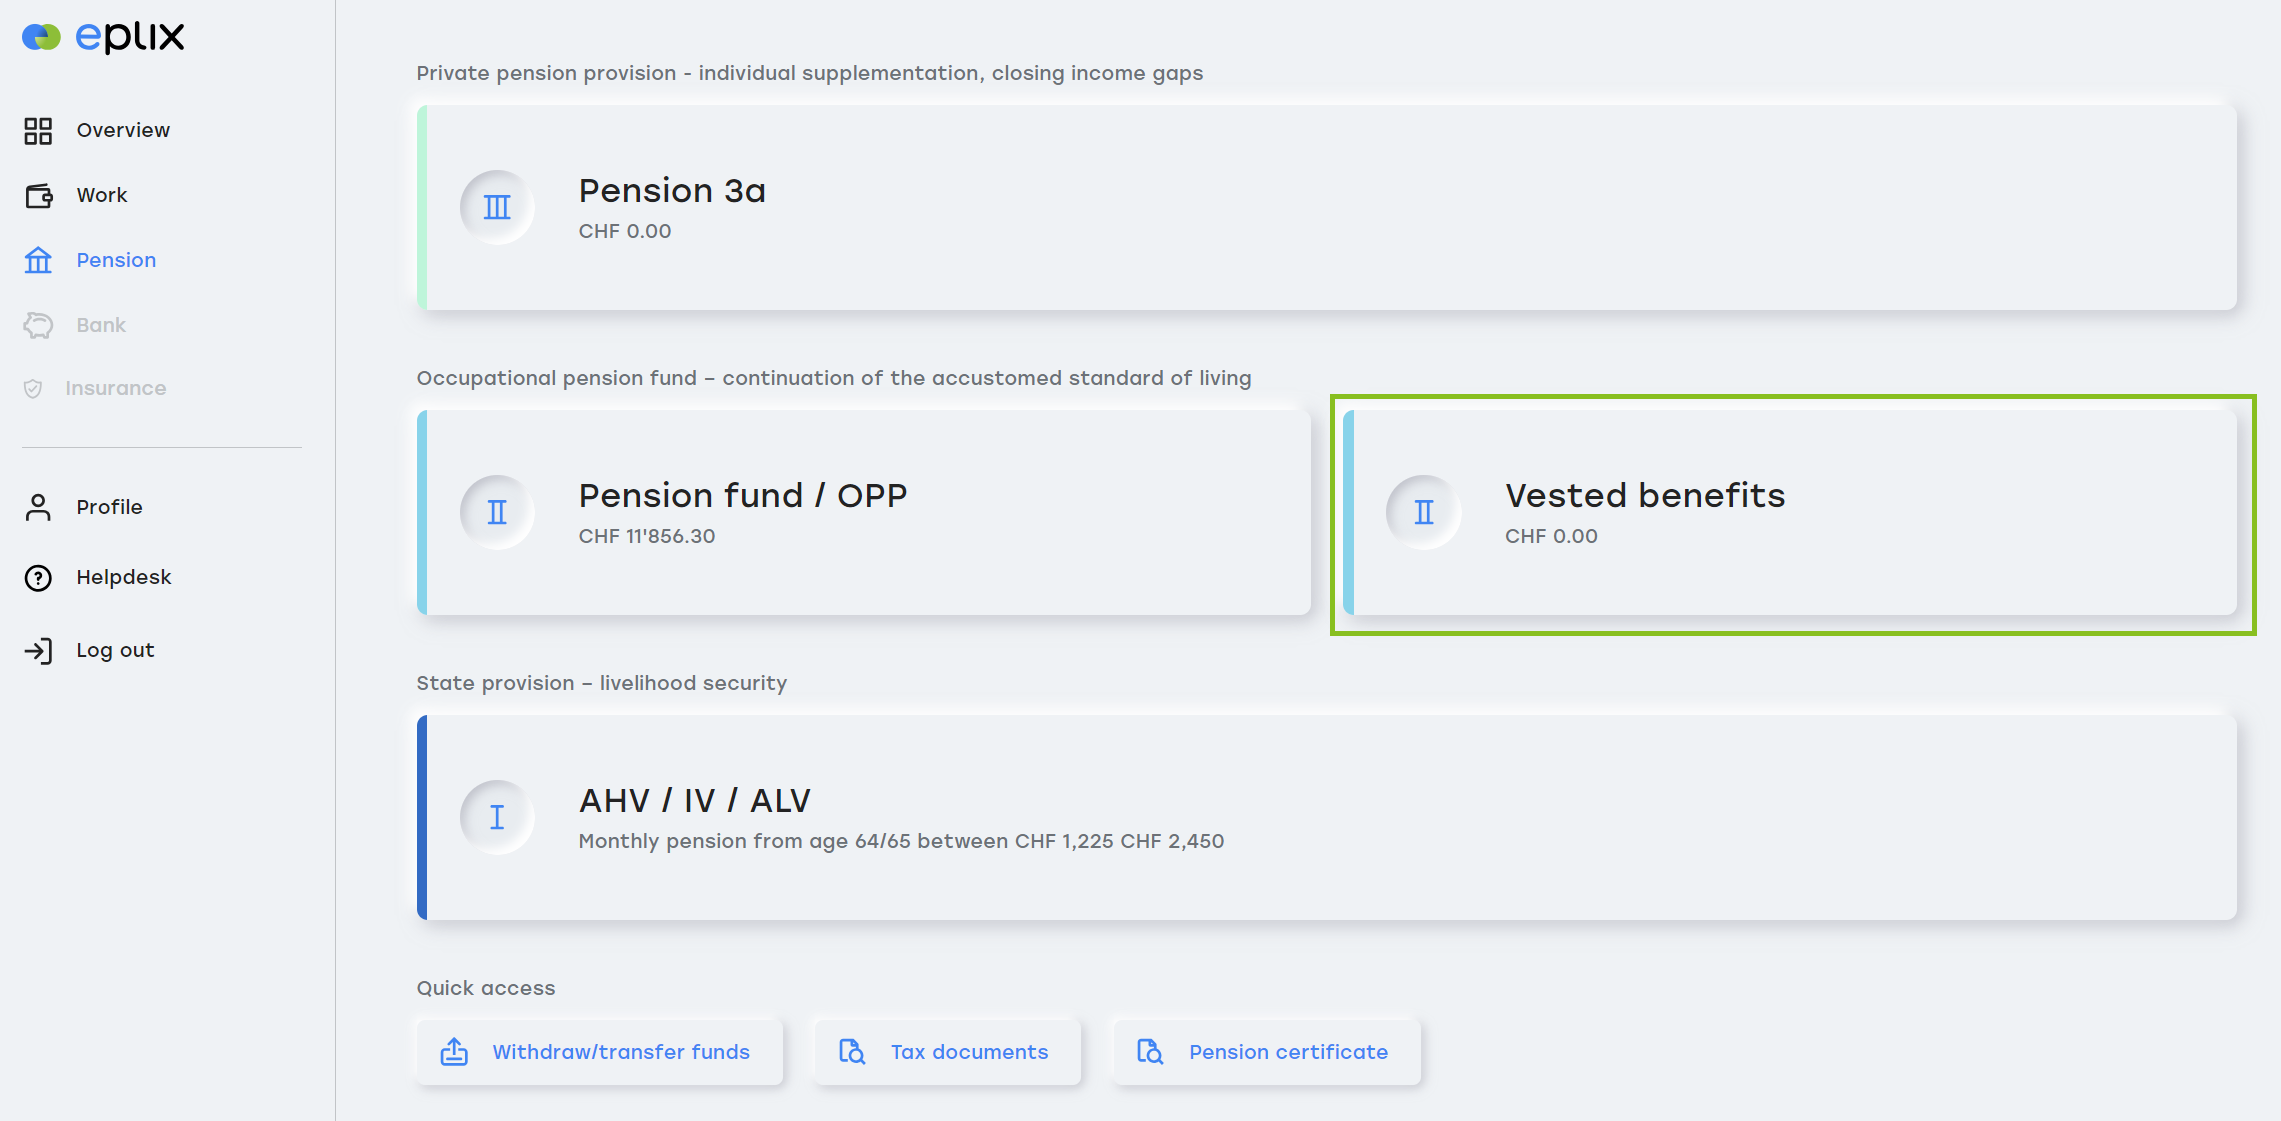
Task: Open the Pension fund / OPP card
Action: point(864,513)
